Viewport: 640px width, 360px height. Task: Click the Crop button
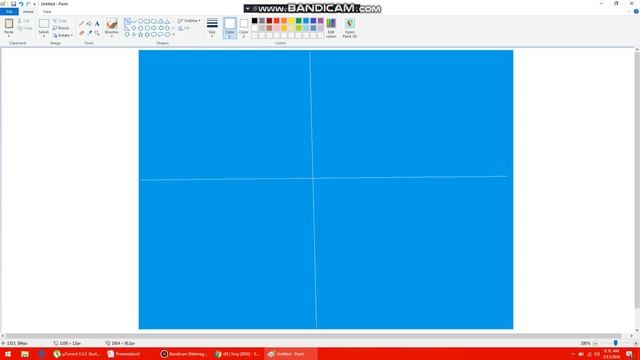pyautogui.click(x=60, y=21)
